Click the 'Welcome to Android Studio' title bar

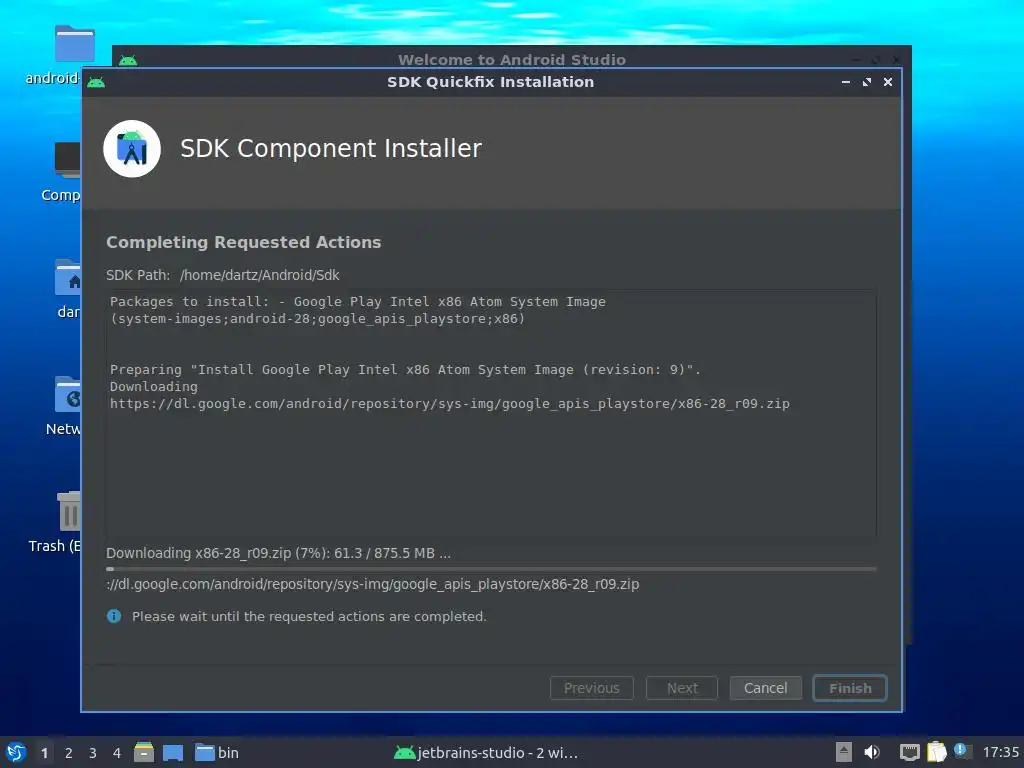[x=512, y=59]
